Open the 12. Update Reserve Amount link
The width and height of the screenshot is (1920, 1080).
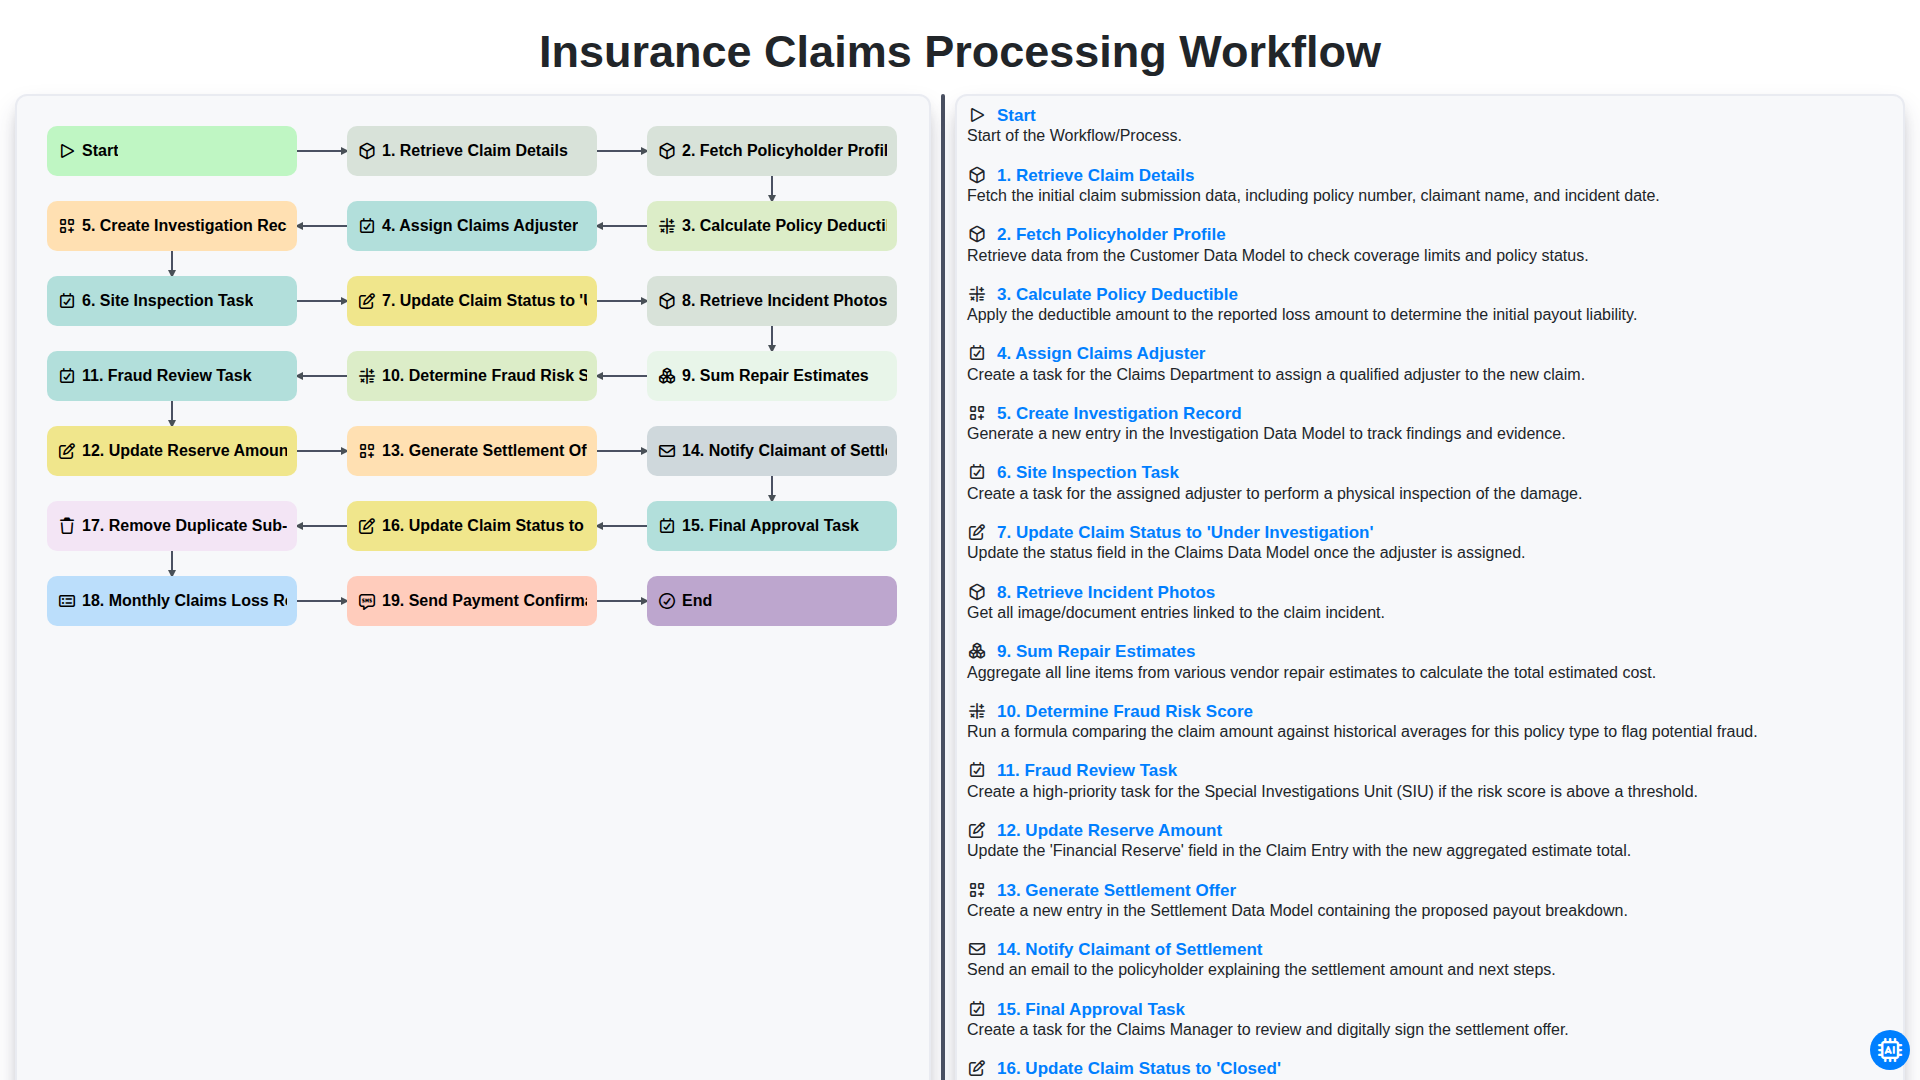tap(1109, 830)
